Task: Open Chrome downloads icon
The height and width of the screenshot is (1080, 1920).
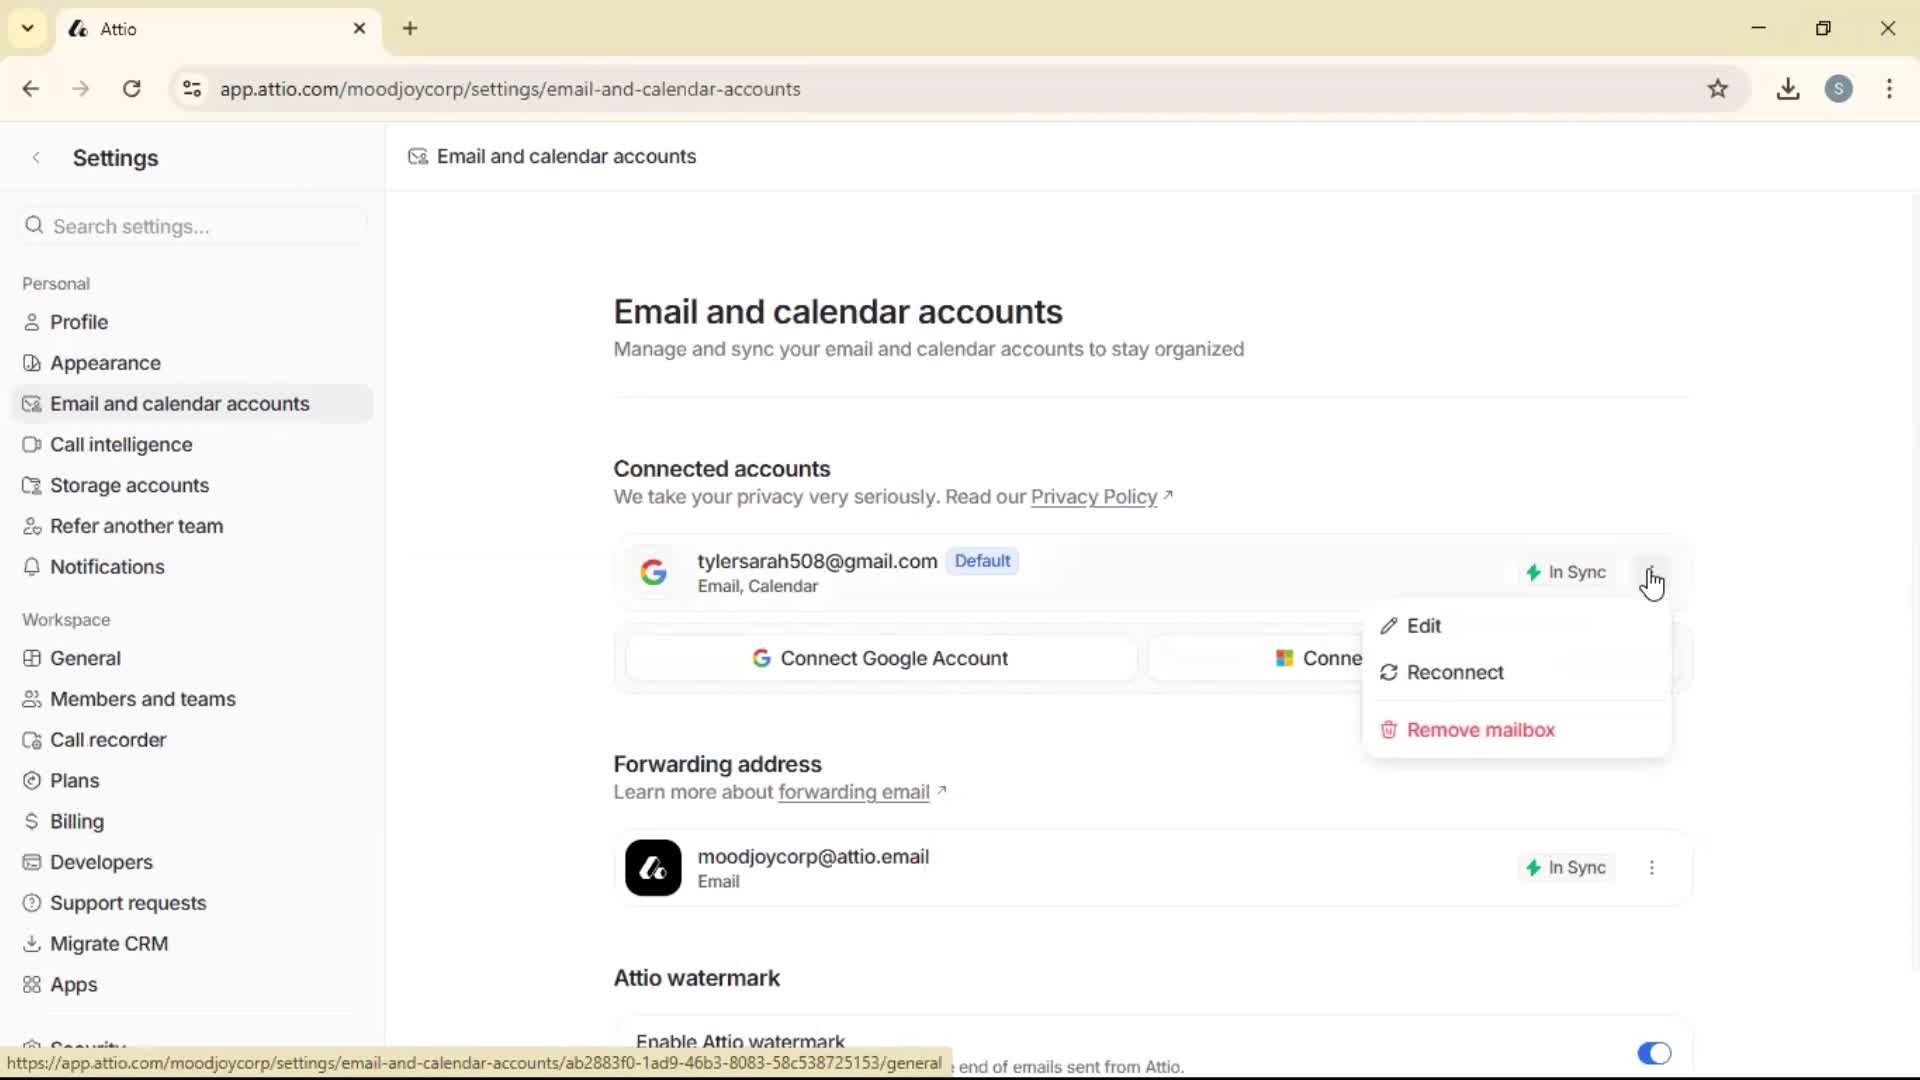Action: click(x=1788, y=89)
